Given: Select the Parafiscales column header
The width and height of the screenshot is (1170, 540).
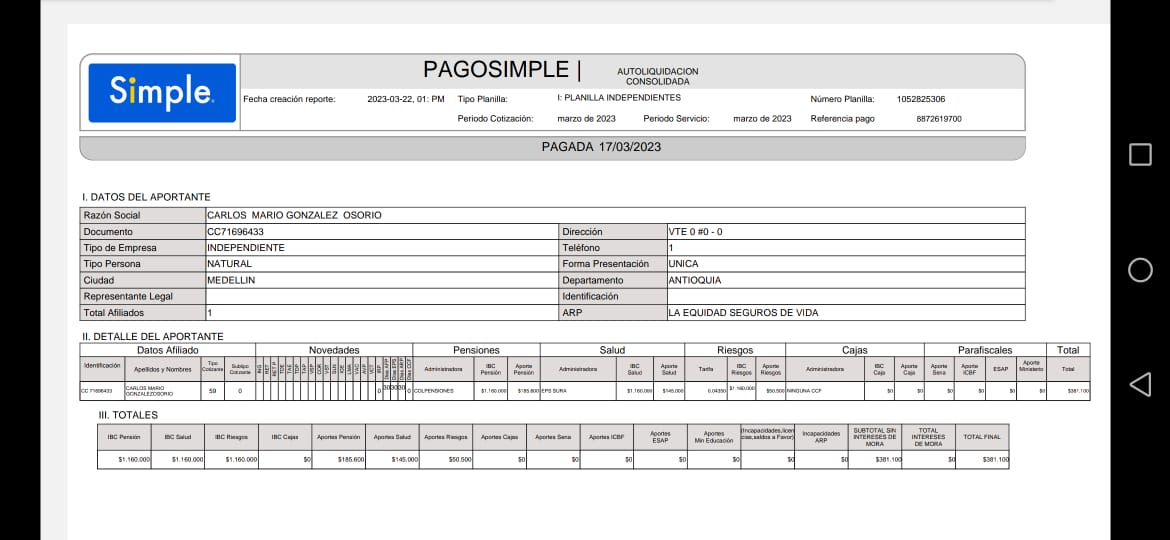Looking at the screenshot, I should pyautogui.click(x=985, y=350).
